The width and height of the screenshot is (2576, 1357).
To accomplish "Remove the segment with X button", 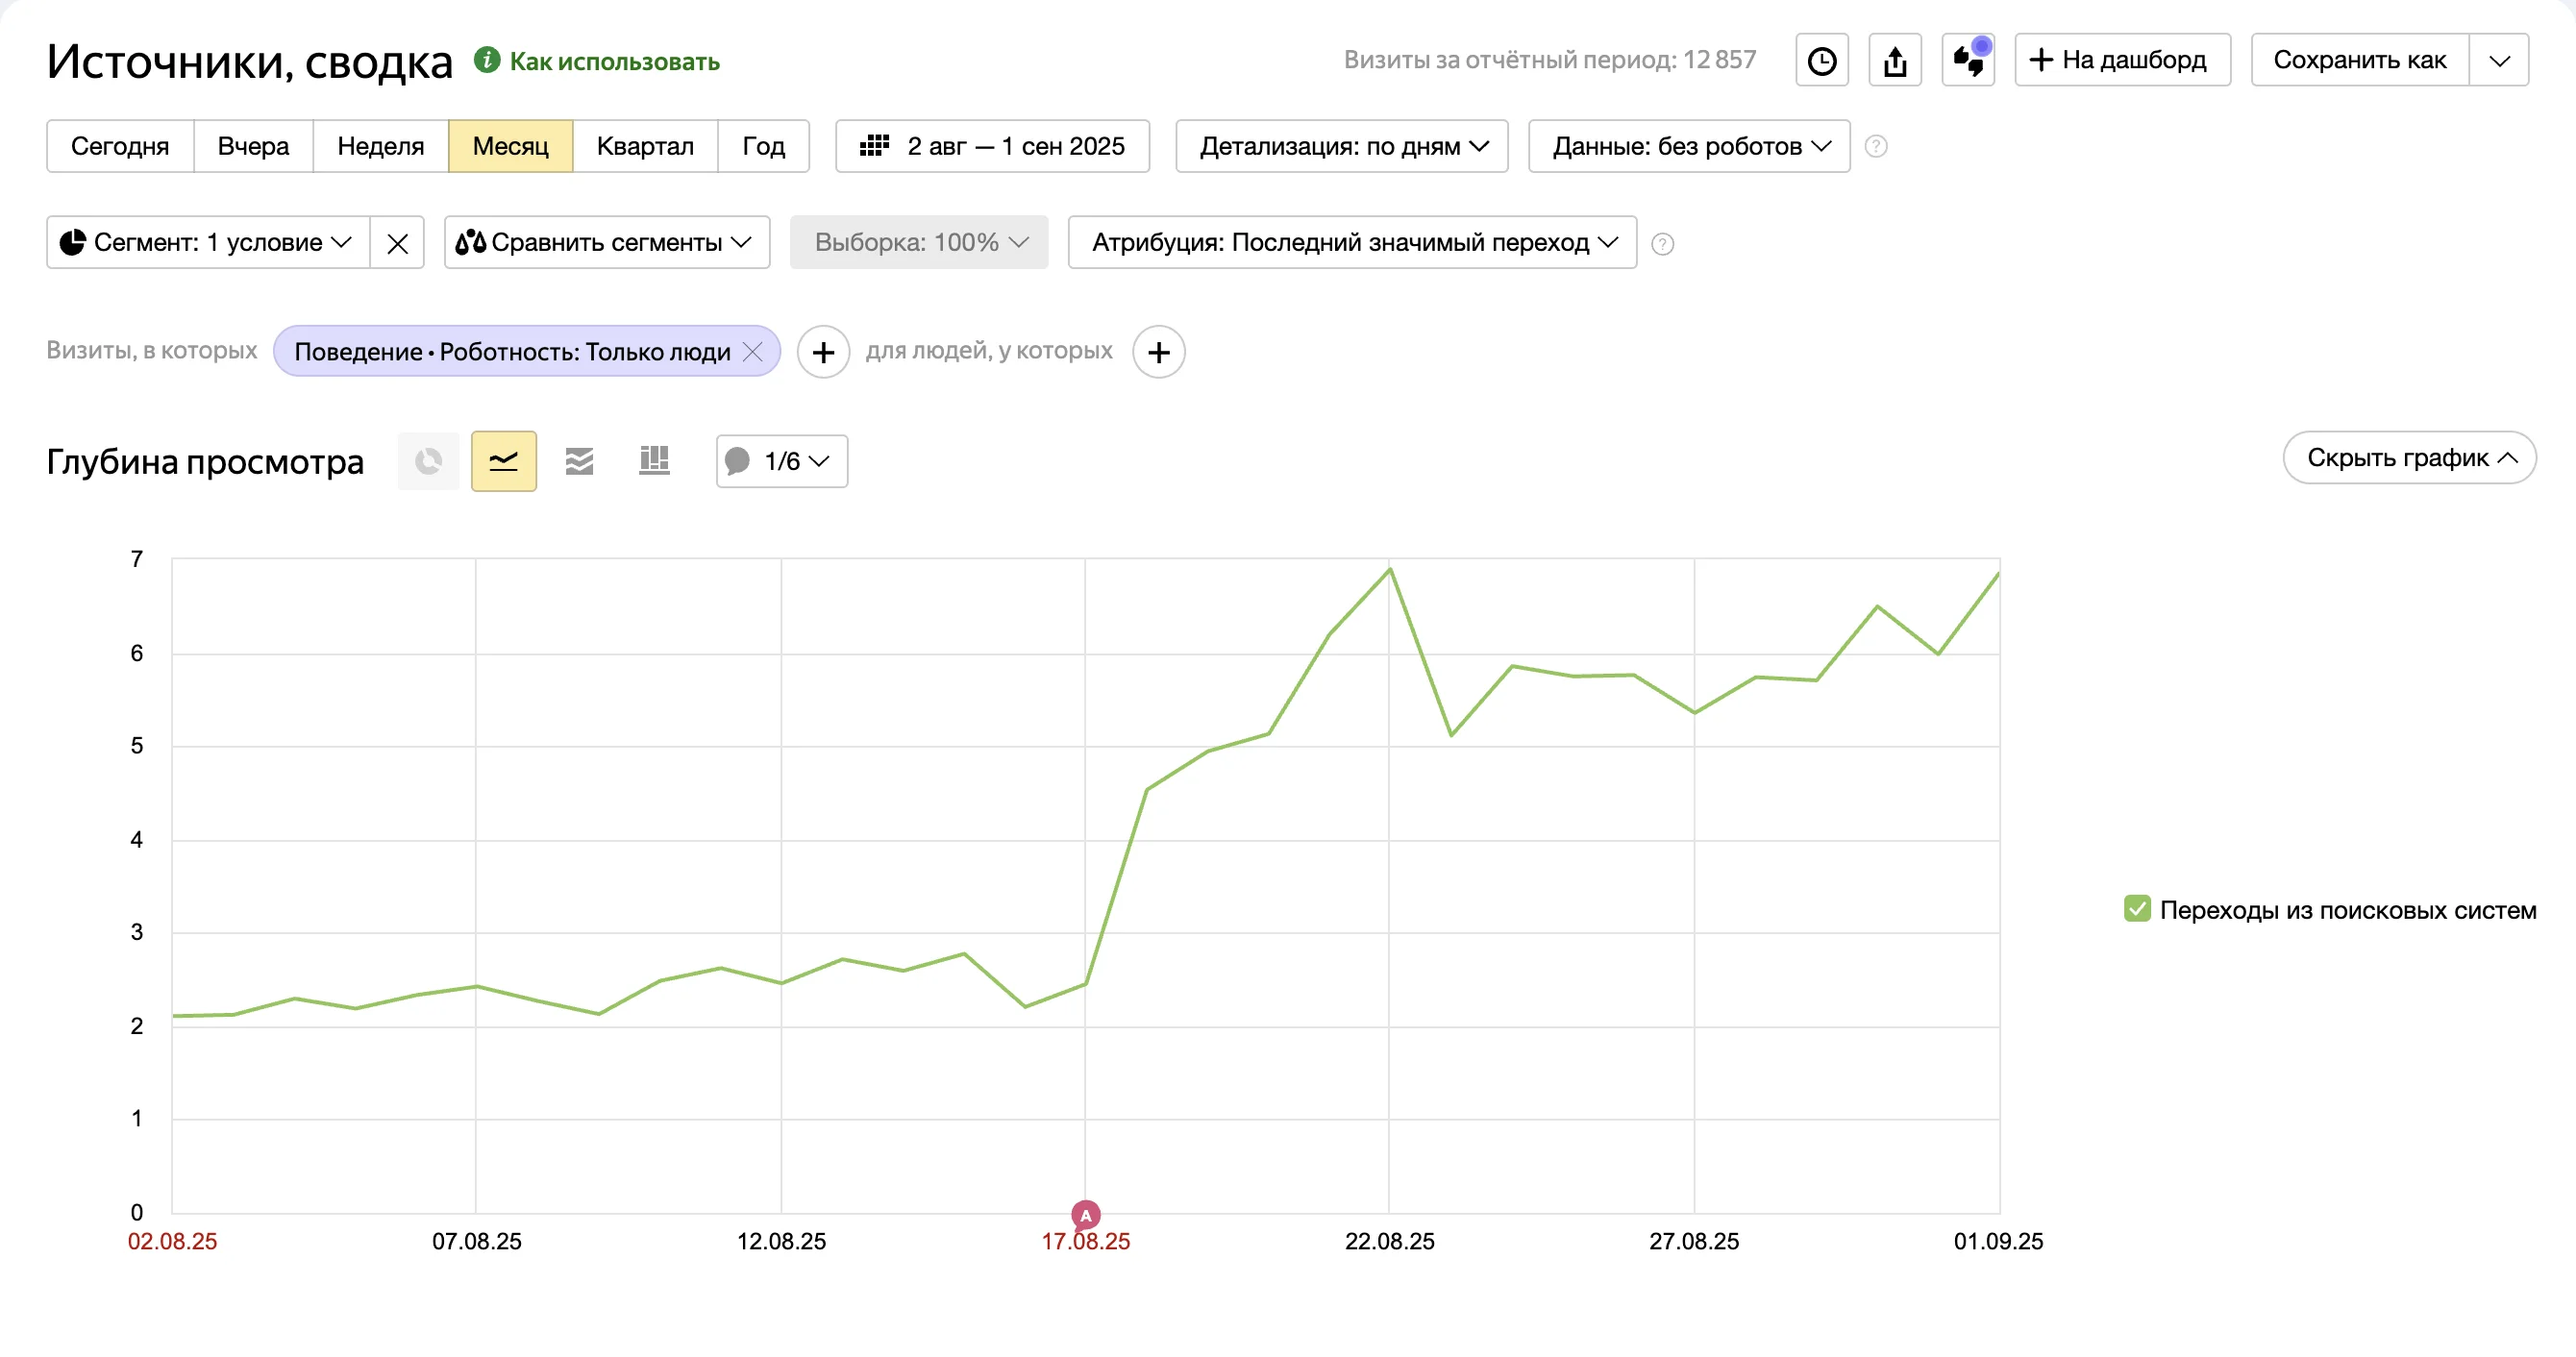I will [x=397, y=243].
